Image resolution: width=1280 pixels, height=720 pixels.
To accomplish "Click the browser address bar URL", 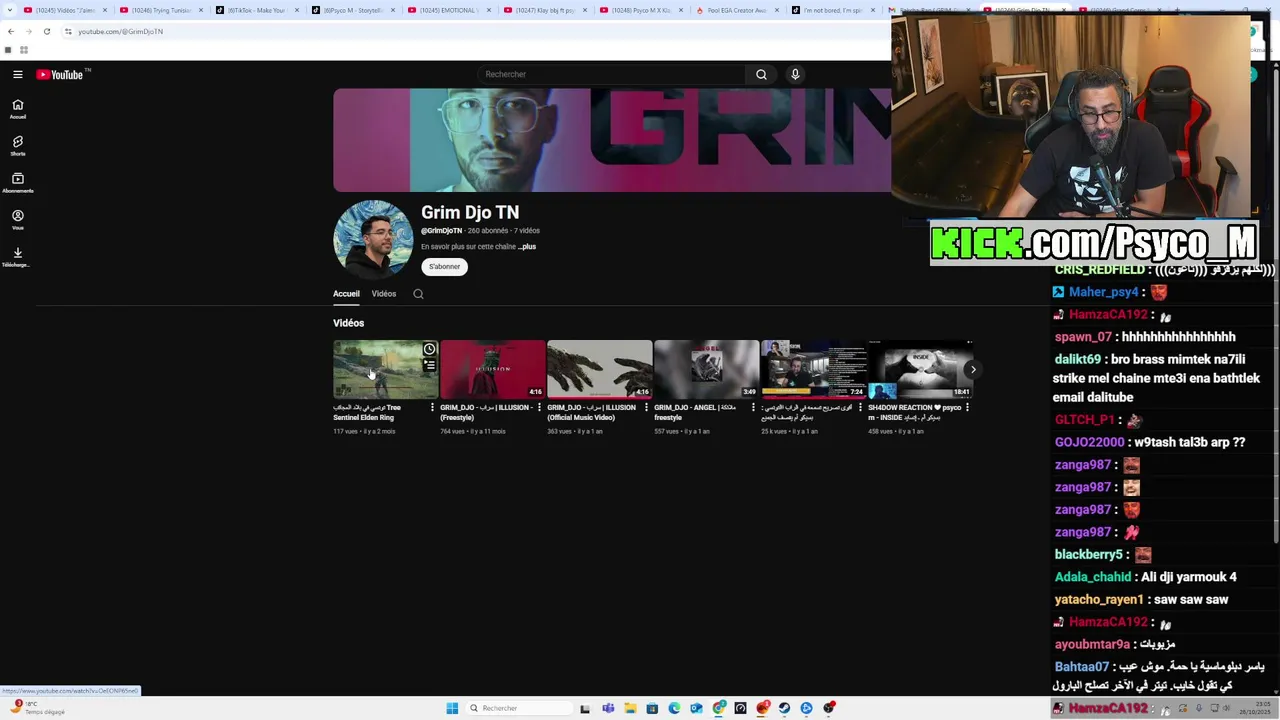I will tap(121, 31).
